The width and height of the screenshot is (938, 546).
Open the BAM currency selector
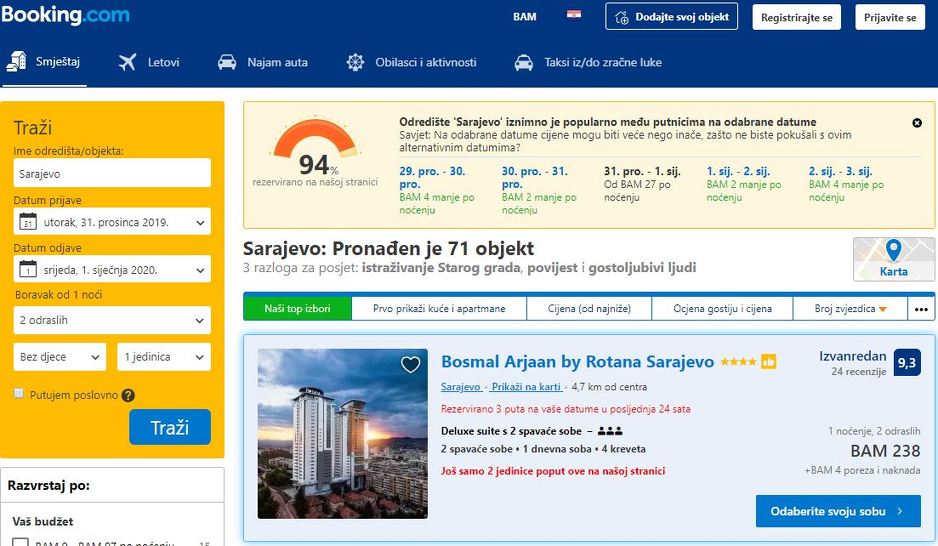point(525,17)
